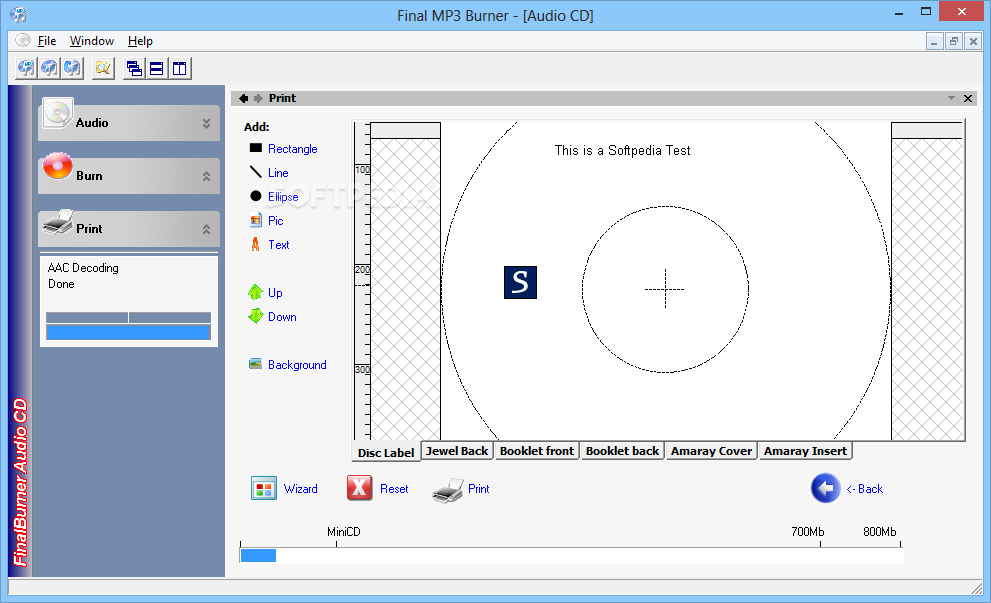This screenshot has width=991, height=603.
Task: Click the gray segmented progress bar
Action: [x=128, y=317]
